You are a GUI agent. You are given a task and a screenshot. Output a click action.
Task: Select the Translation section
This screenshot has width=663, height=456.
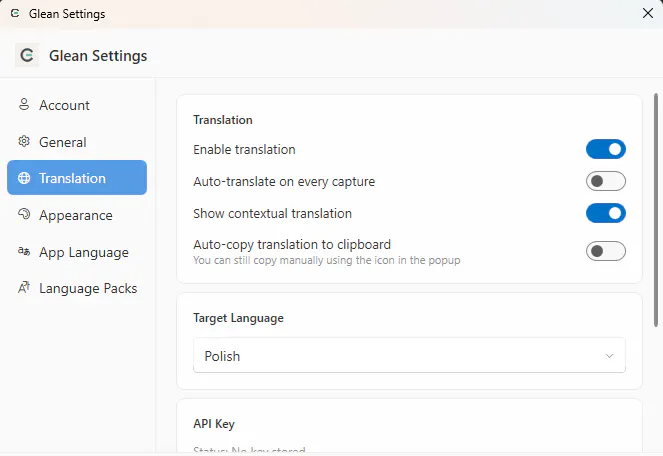click(x=77, y=178)
